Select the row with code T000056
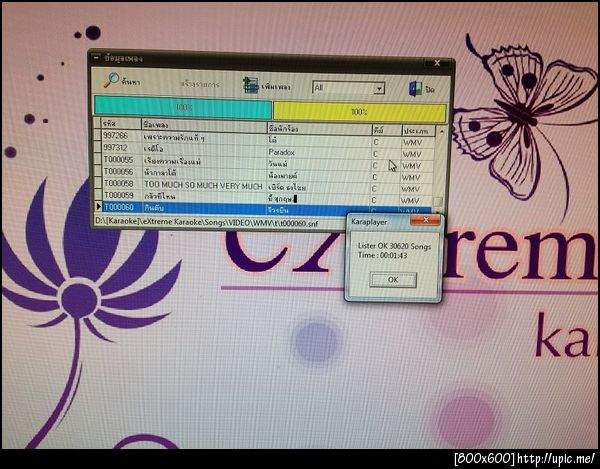 (268, 174)
